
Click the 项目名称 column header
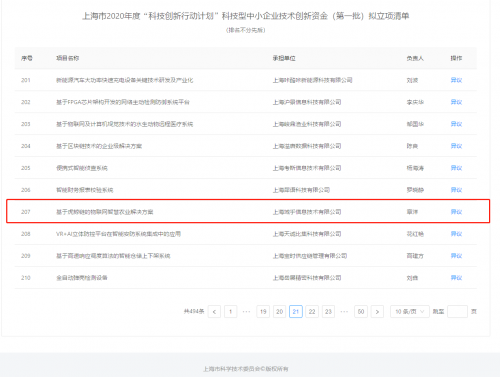click(67, 58)
